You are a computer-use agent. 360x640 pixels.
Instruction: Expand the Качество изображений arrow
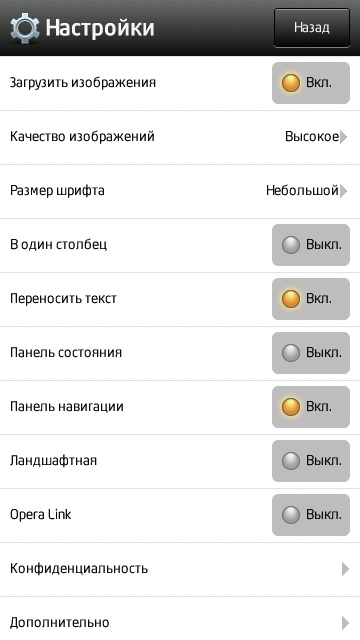tap(344, 137)
